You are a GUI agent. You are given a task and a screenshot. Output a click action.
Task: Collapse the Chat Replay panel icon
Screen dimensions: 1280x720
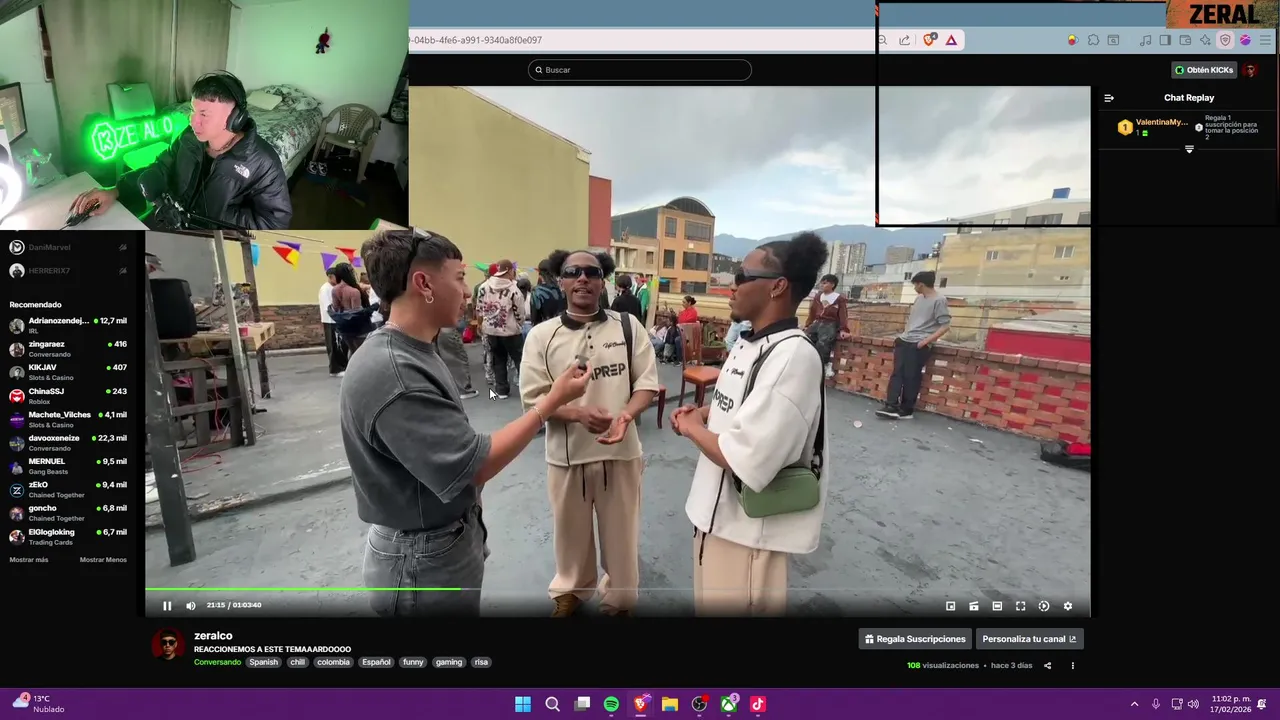pos(1109,98)
